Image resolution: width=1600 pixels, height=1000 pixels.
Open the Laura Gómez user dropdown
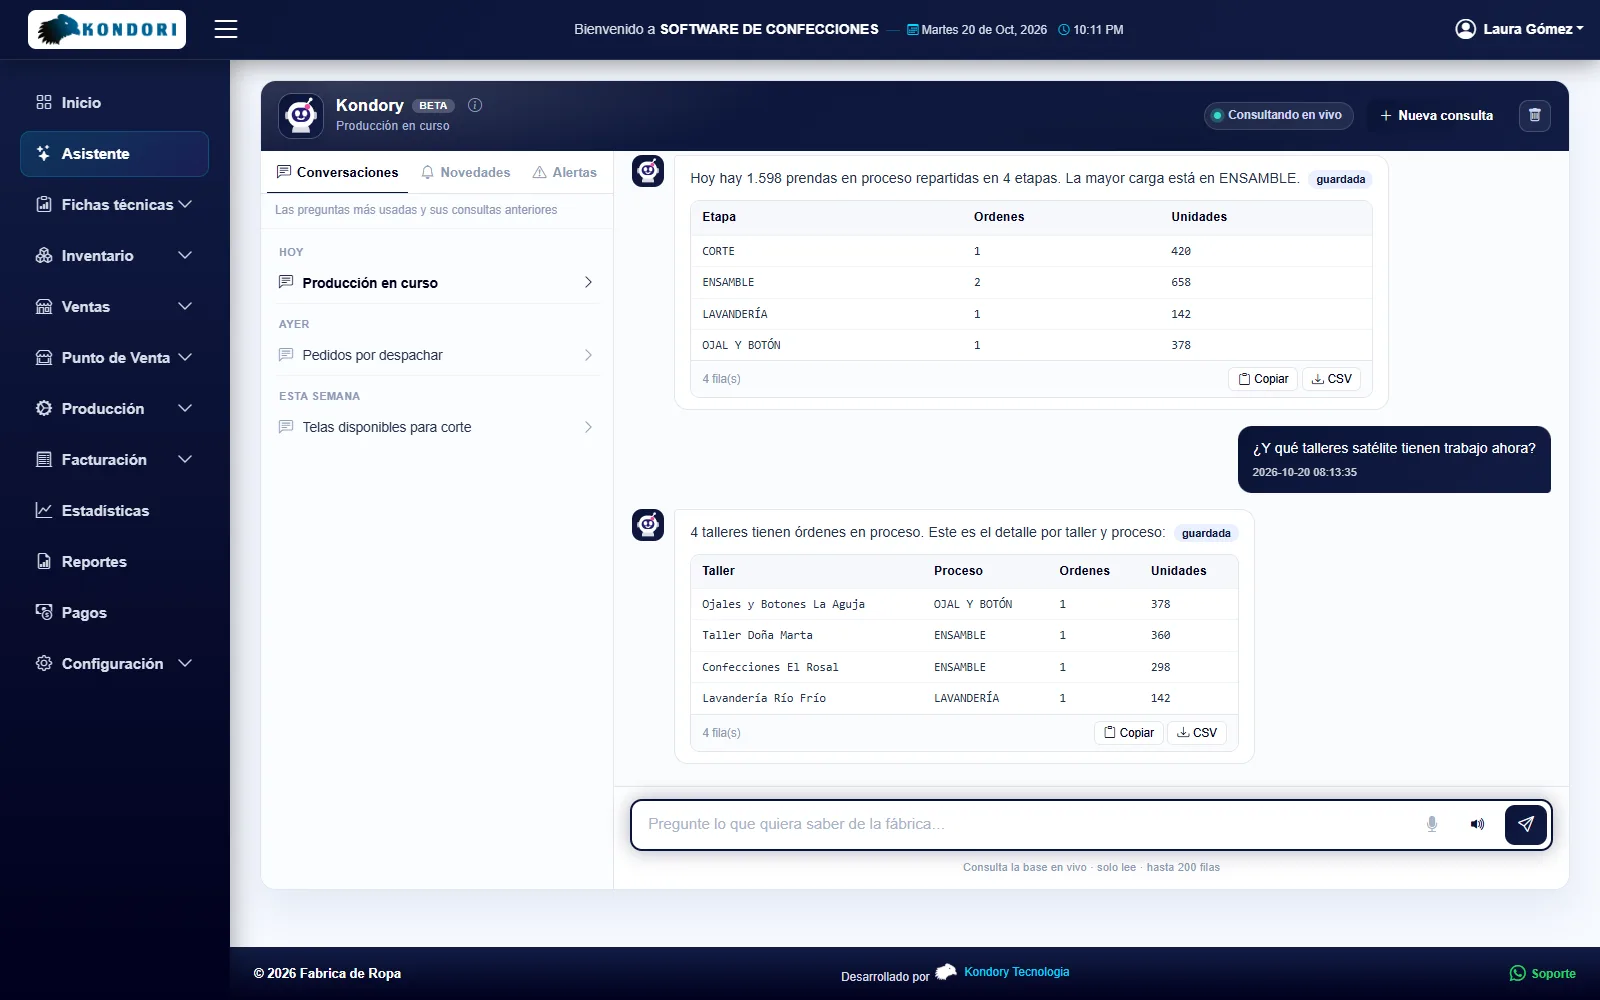[1519, 29]
